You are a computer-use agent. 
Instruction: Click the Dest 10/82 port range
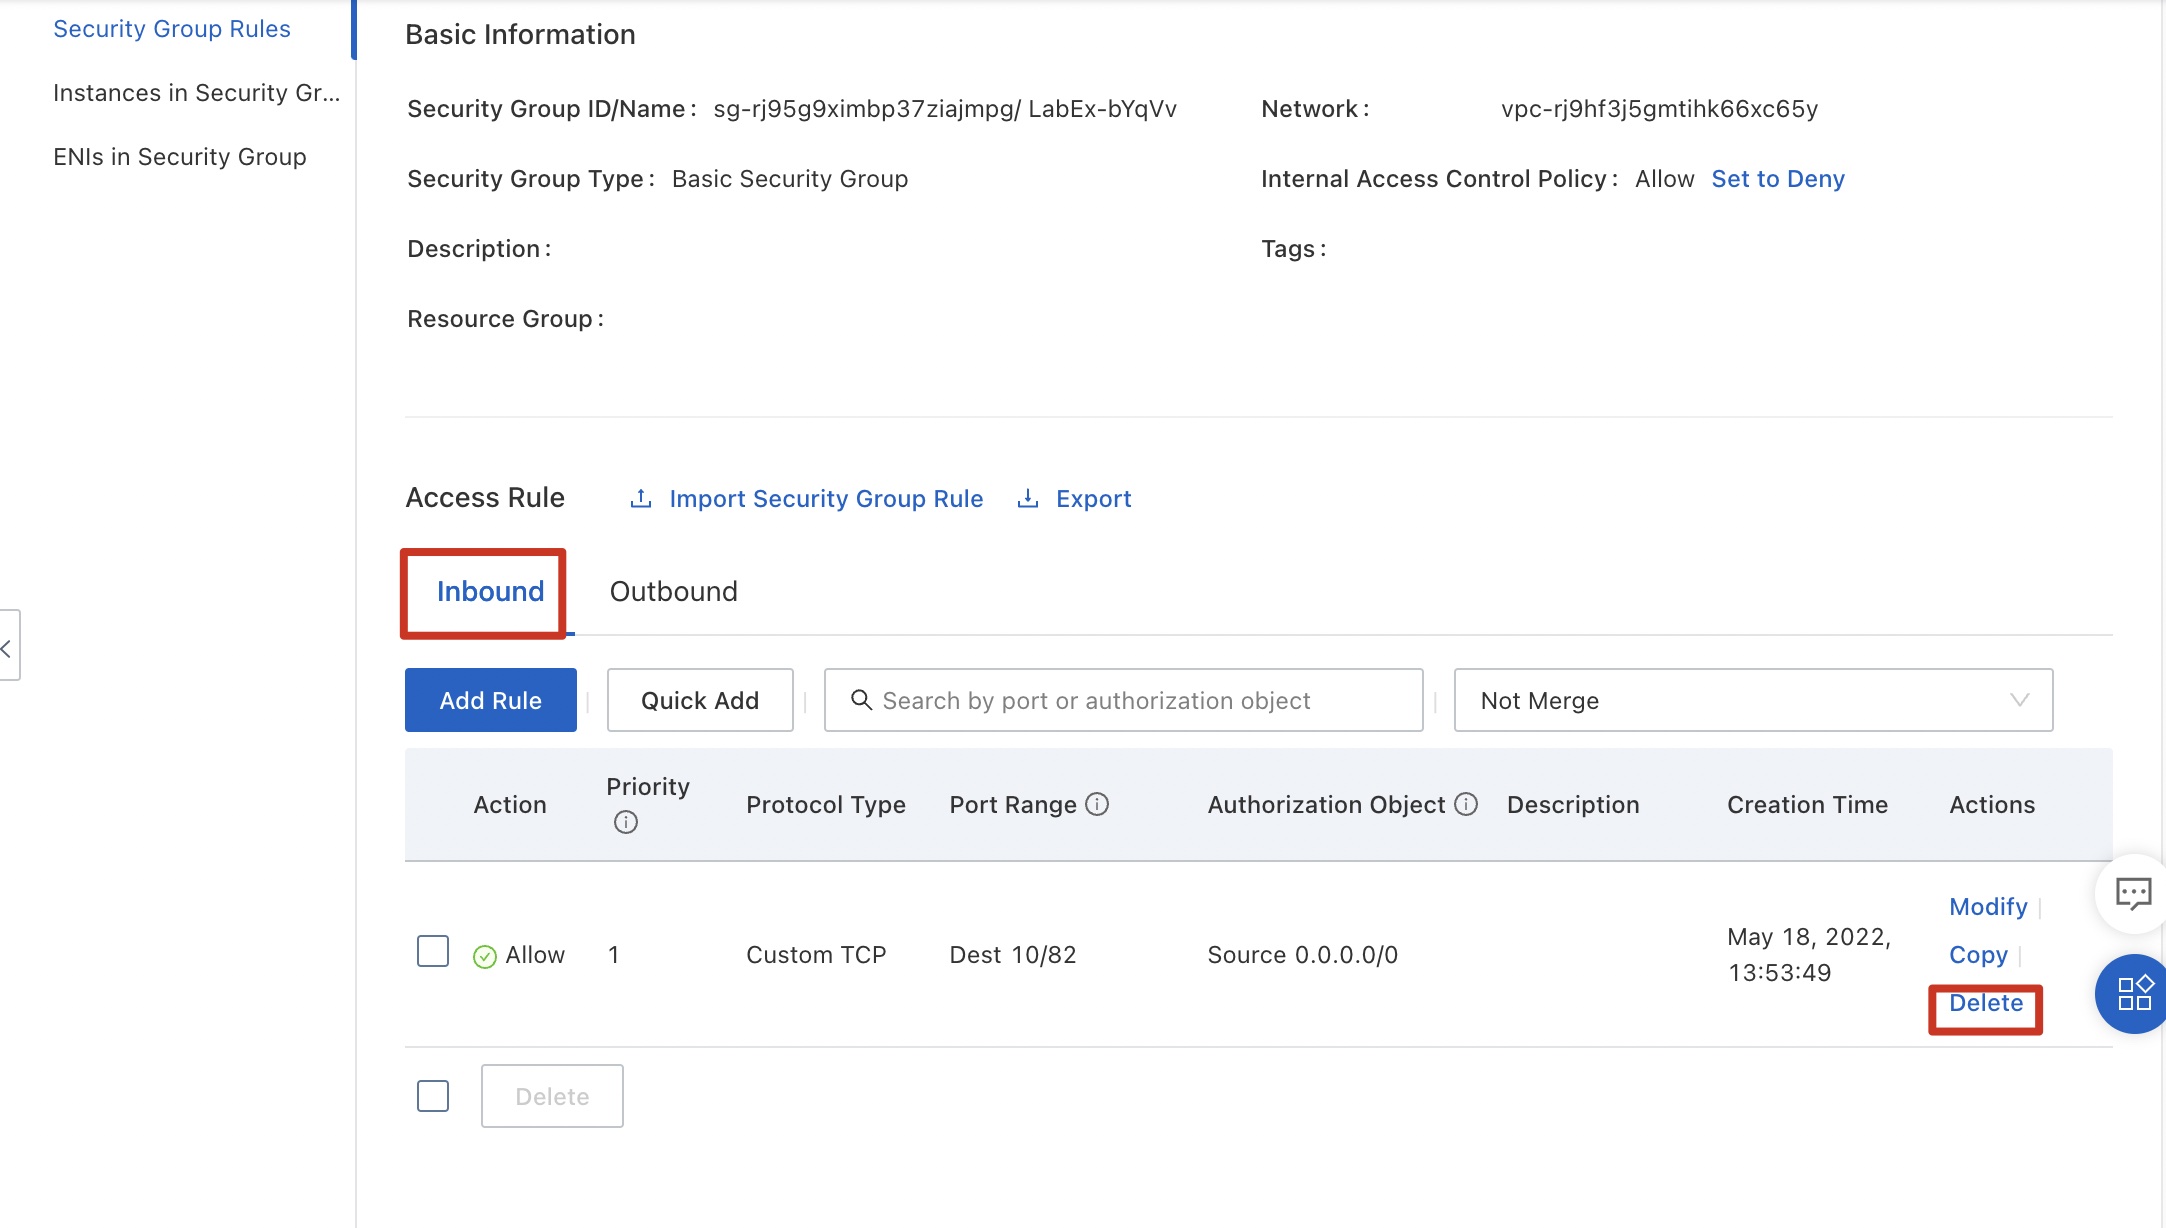[x=1013, y=955]
